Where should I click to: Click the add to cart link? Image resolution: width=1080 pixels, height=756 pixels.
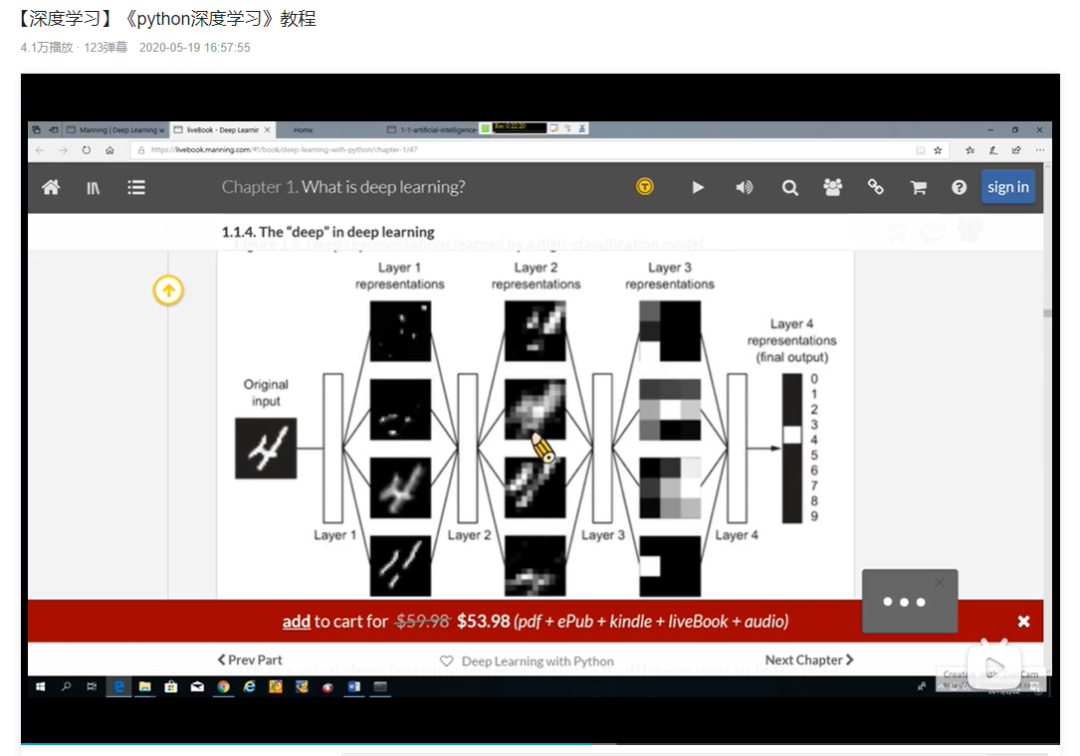tap(296, 622)
